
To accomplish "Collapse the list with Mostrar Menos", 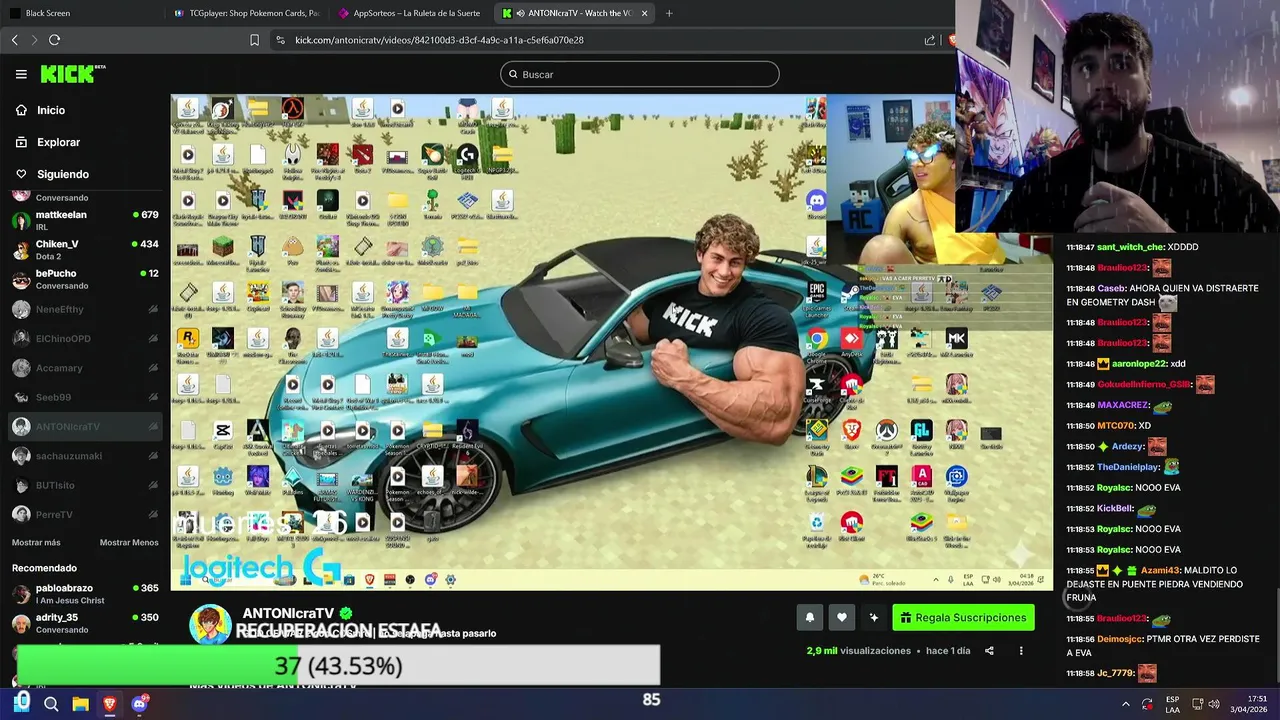I will (x=129, y=542).
